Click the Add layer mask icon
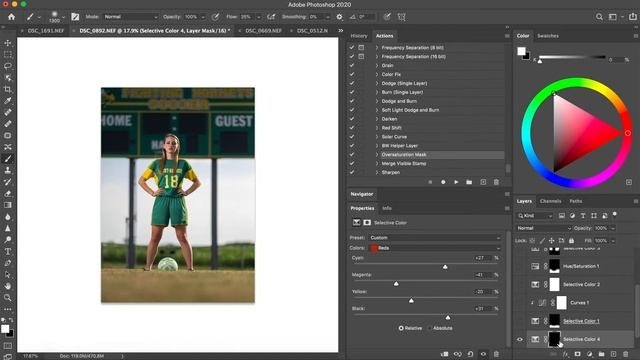The height and width of the screenshot is (360, 640). click(577, 354)
